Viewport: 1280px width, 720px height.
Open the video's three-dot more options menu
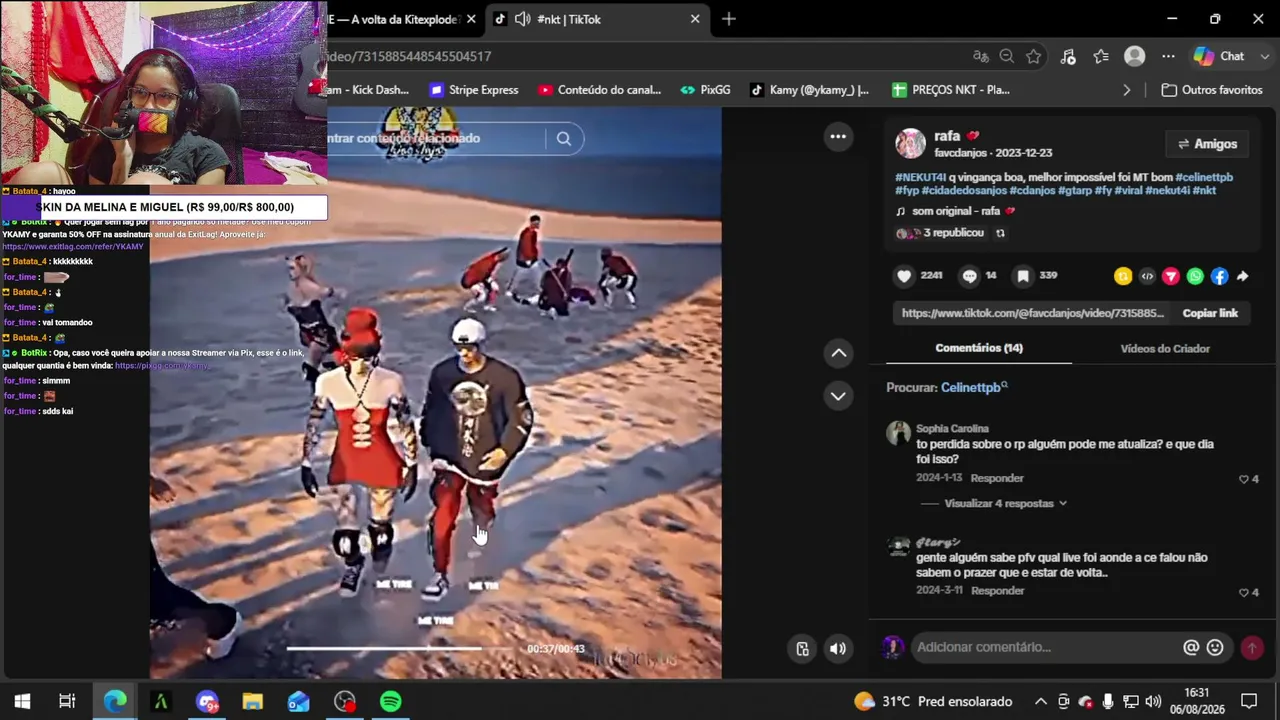(x=838, y=137)
